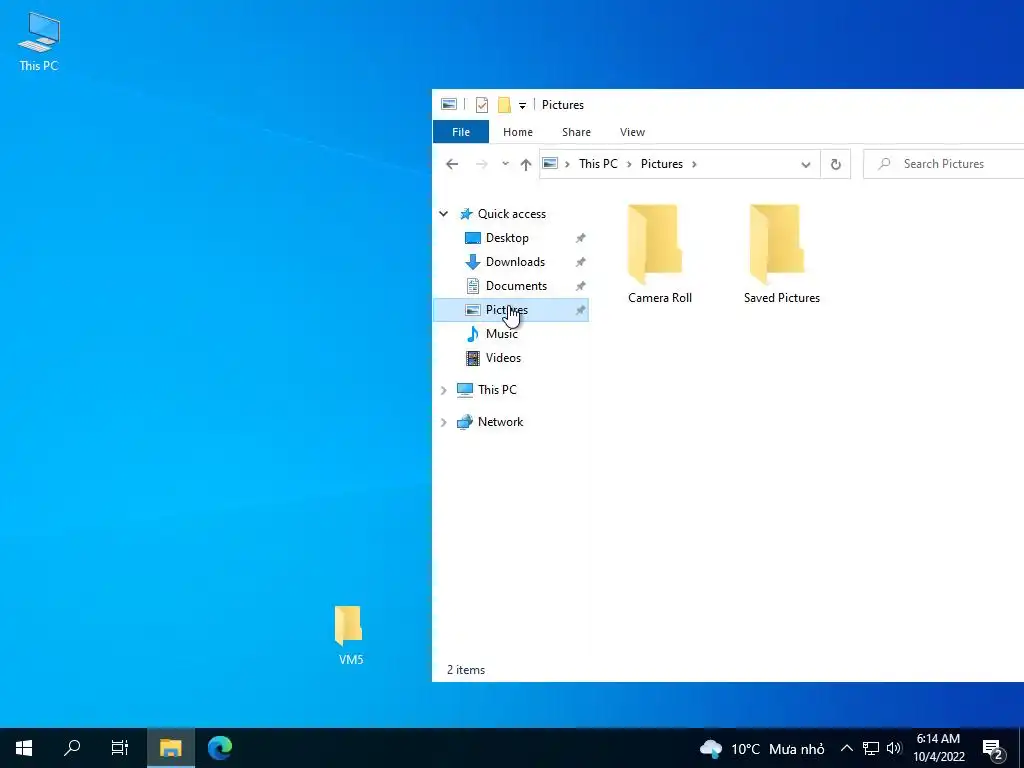Select Documents in Quick access
The height and width of the screenshot is (768, 1024).
tap(516, 286)
